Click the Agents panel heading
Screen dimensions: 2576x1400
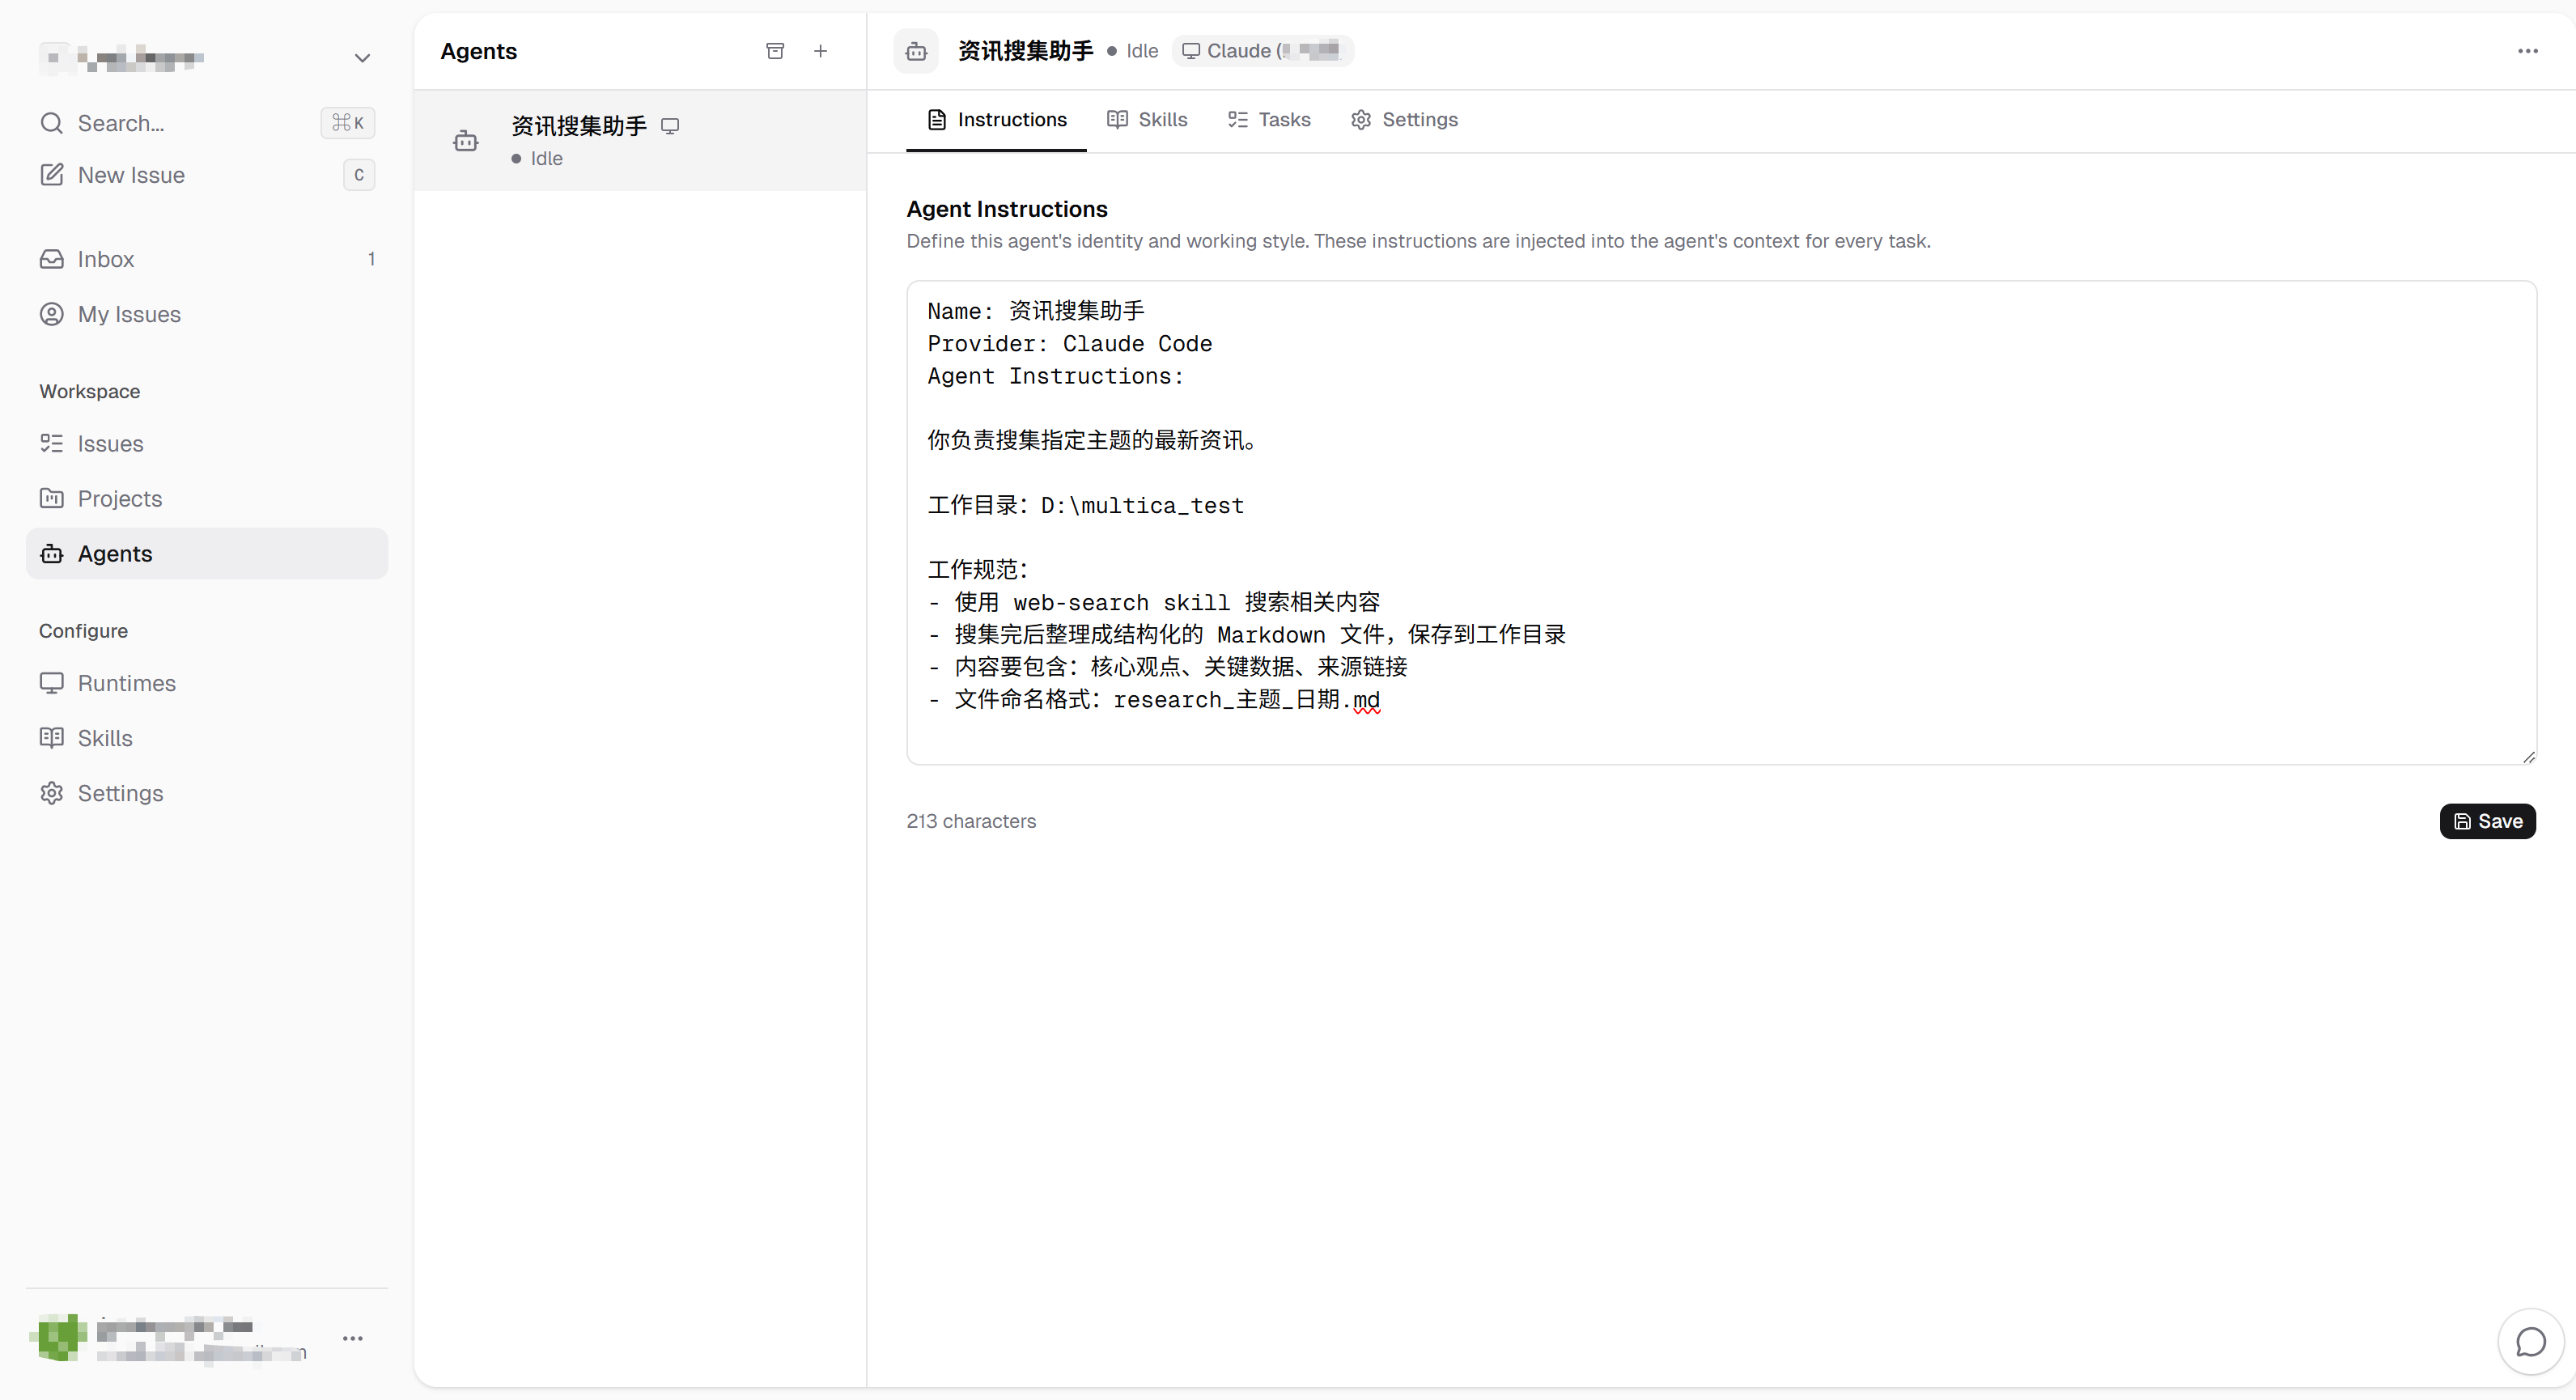click(x=478, y=51)
